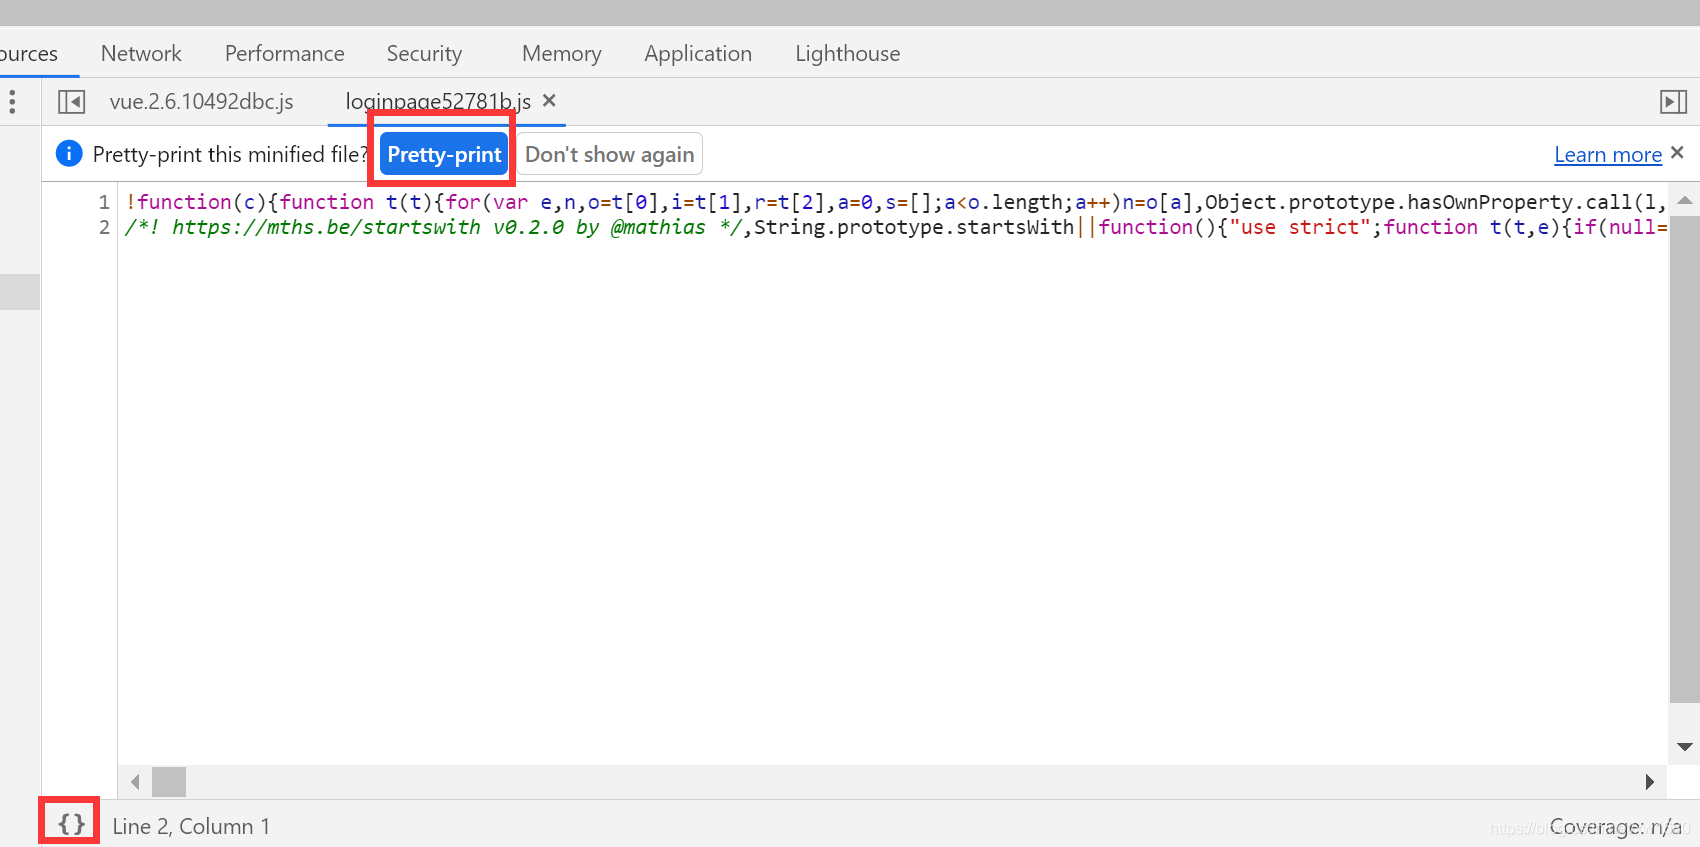The height and width of the screenshot is (847, 1700).
Task: Open the Learn more link
Action: 1607,154
